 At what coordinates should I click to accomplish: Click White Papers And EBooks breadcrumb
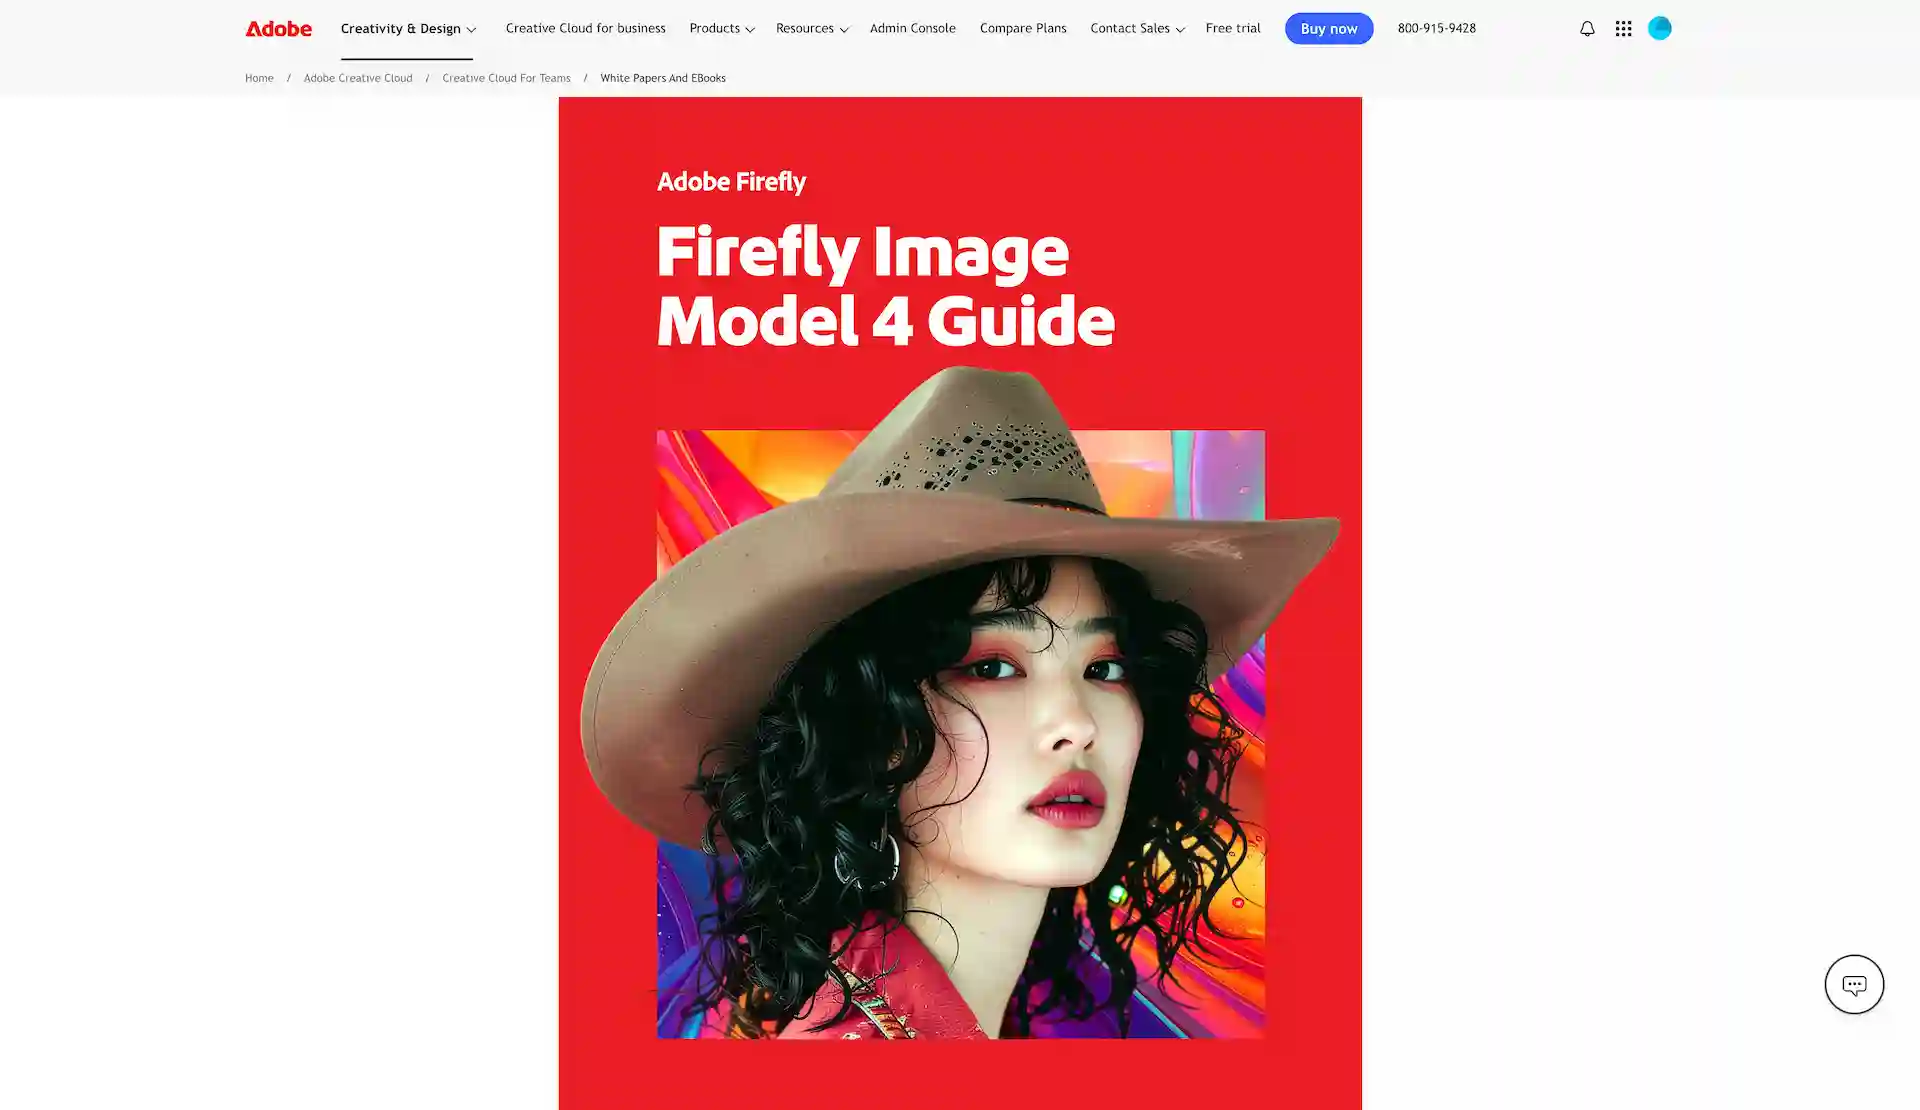pyautogui.click(x=662, y=78)
